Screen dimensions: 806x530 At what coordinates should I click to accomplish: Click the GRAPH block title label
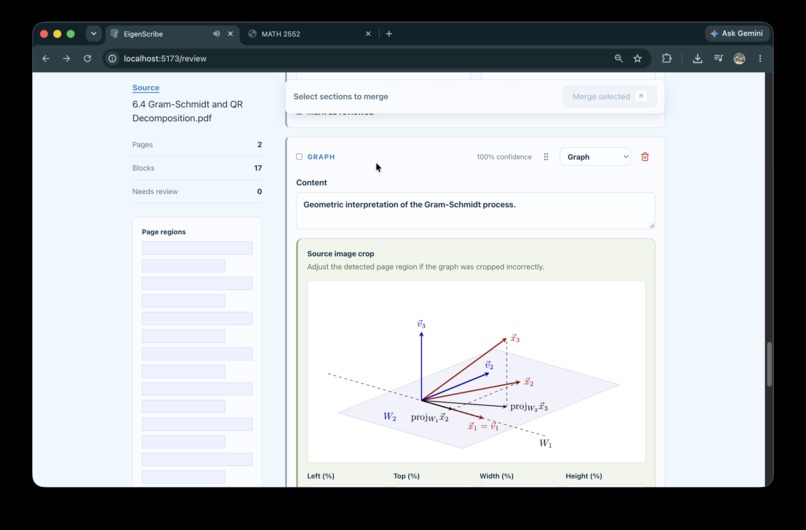click(321, 157)
